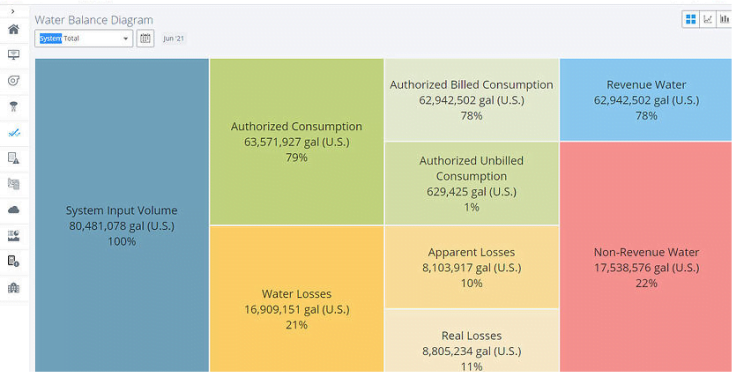Open the System Total dropdown
Screen dimensions: 732x372
84,38
